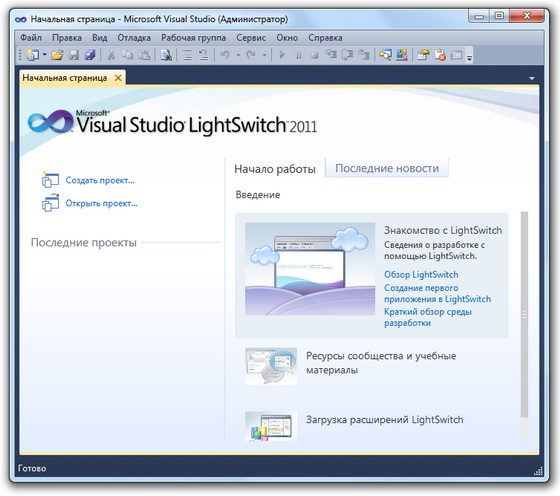Click the Открыть проект... link
The width and height of the screenshot is (560, 496).
click(101, 204)
